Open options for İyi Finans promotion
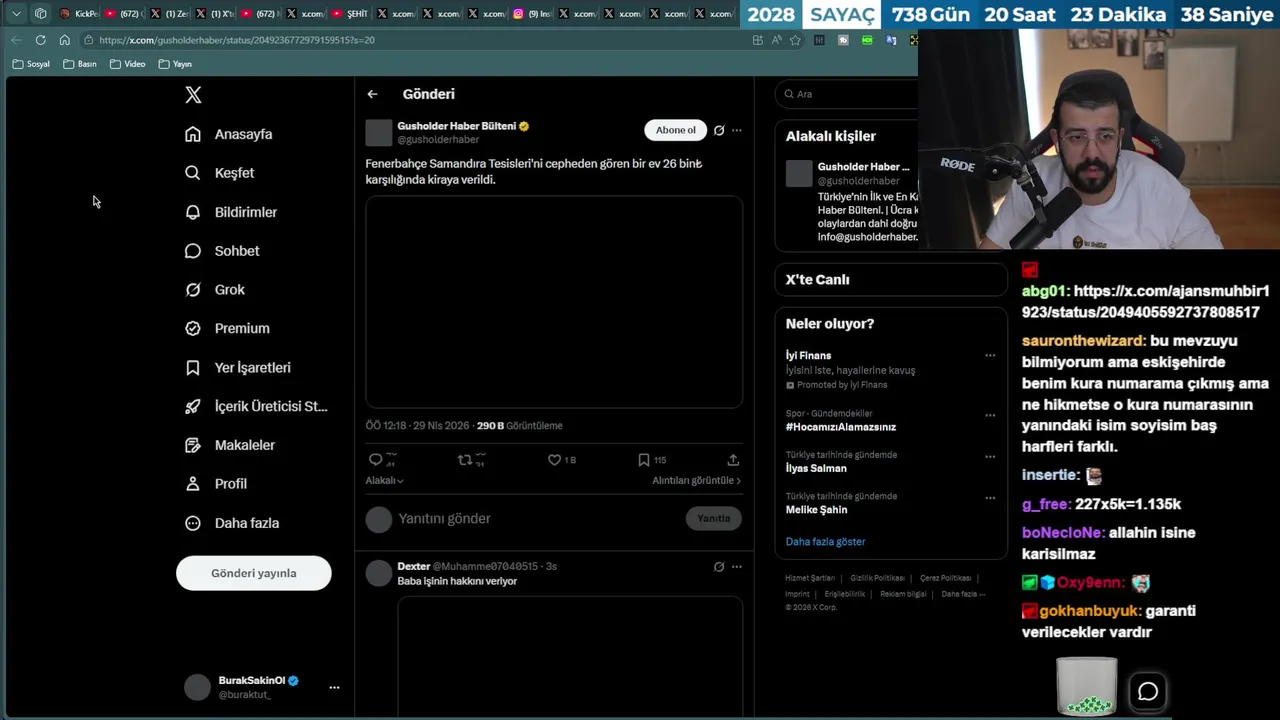 (990, 355)
